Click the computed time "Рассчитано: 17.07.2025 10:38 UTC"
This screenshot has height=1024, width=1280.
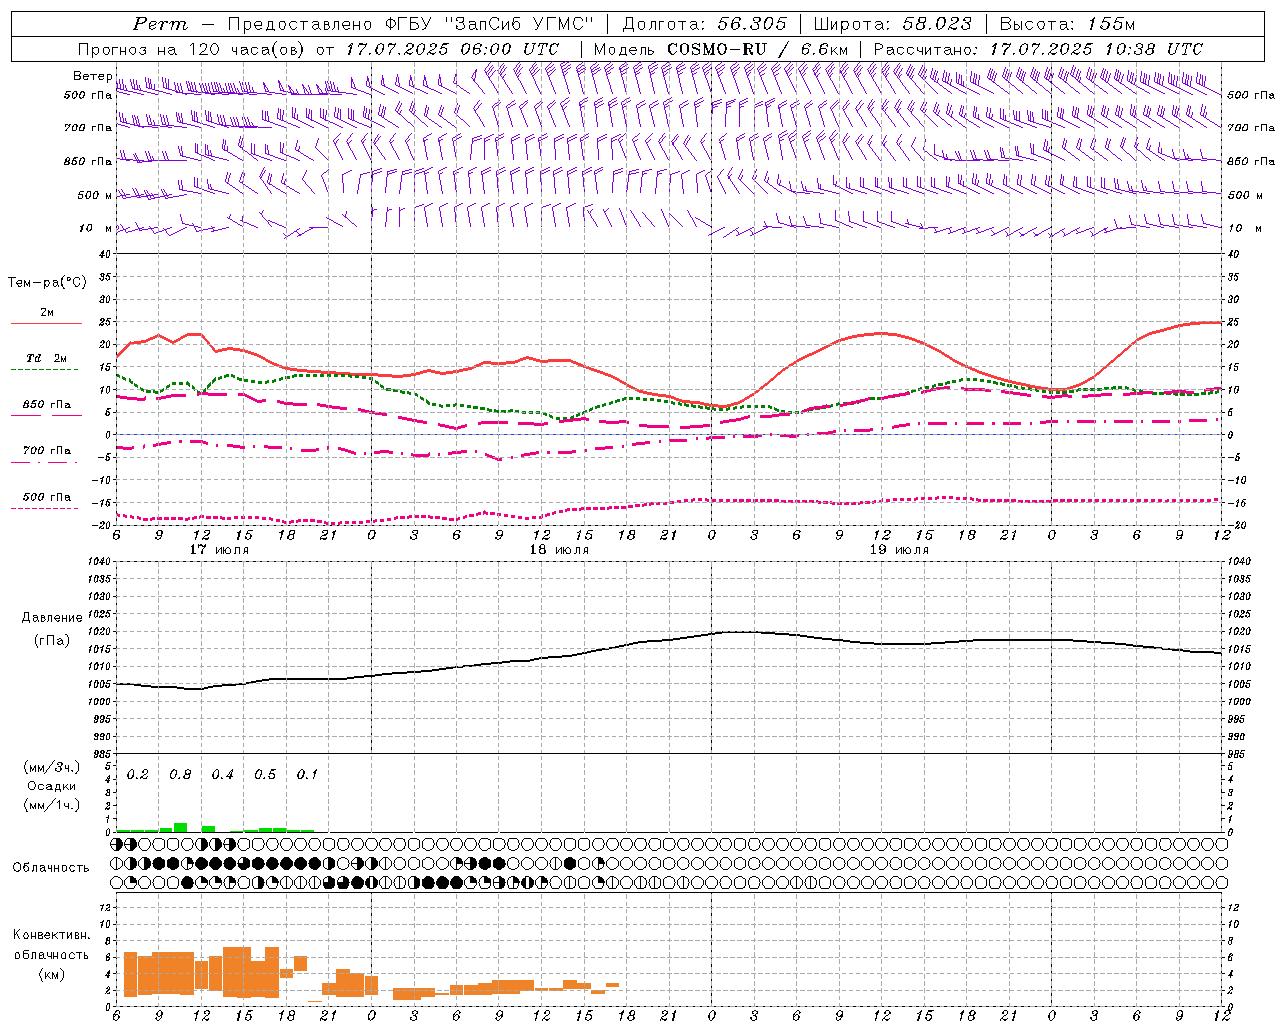(1038, 49)
